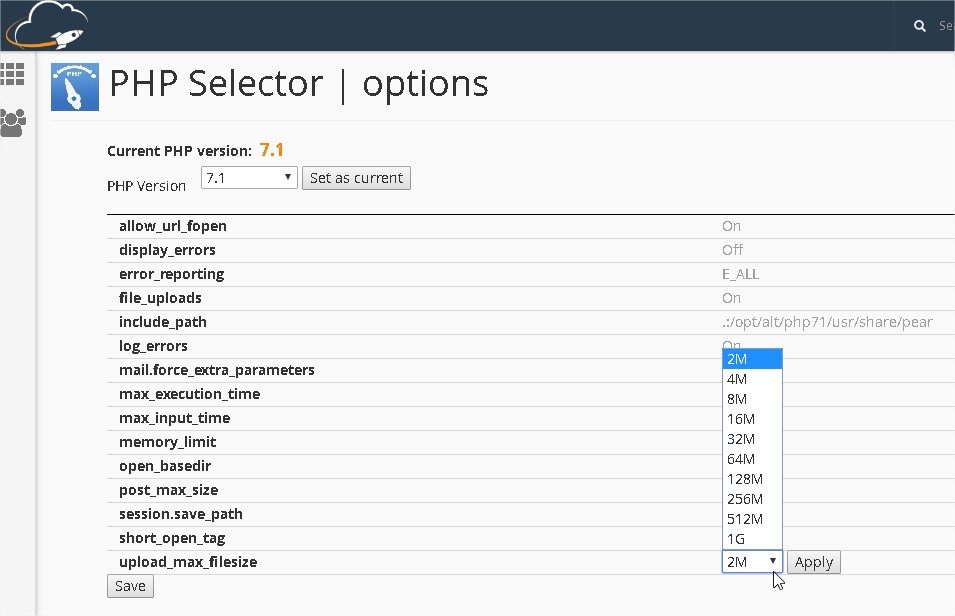Choose 64M from the size list

[741, 459]
